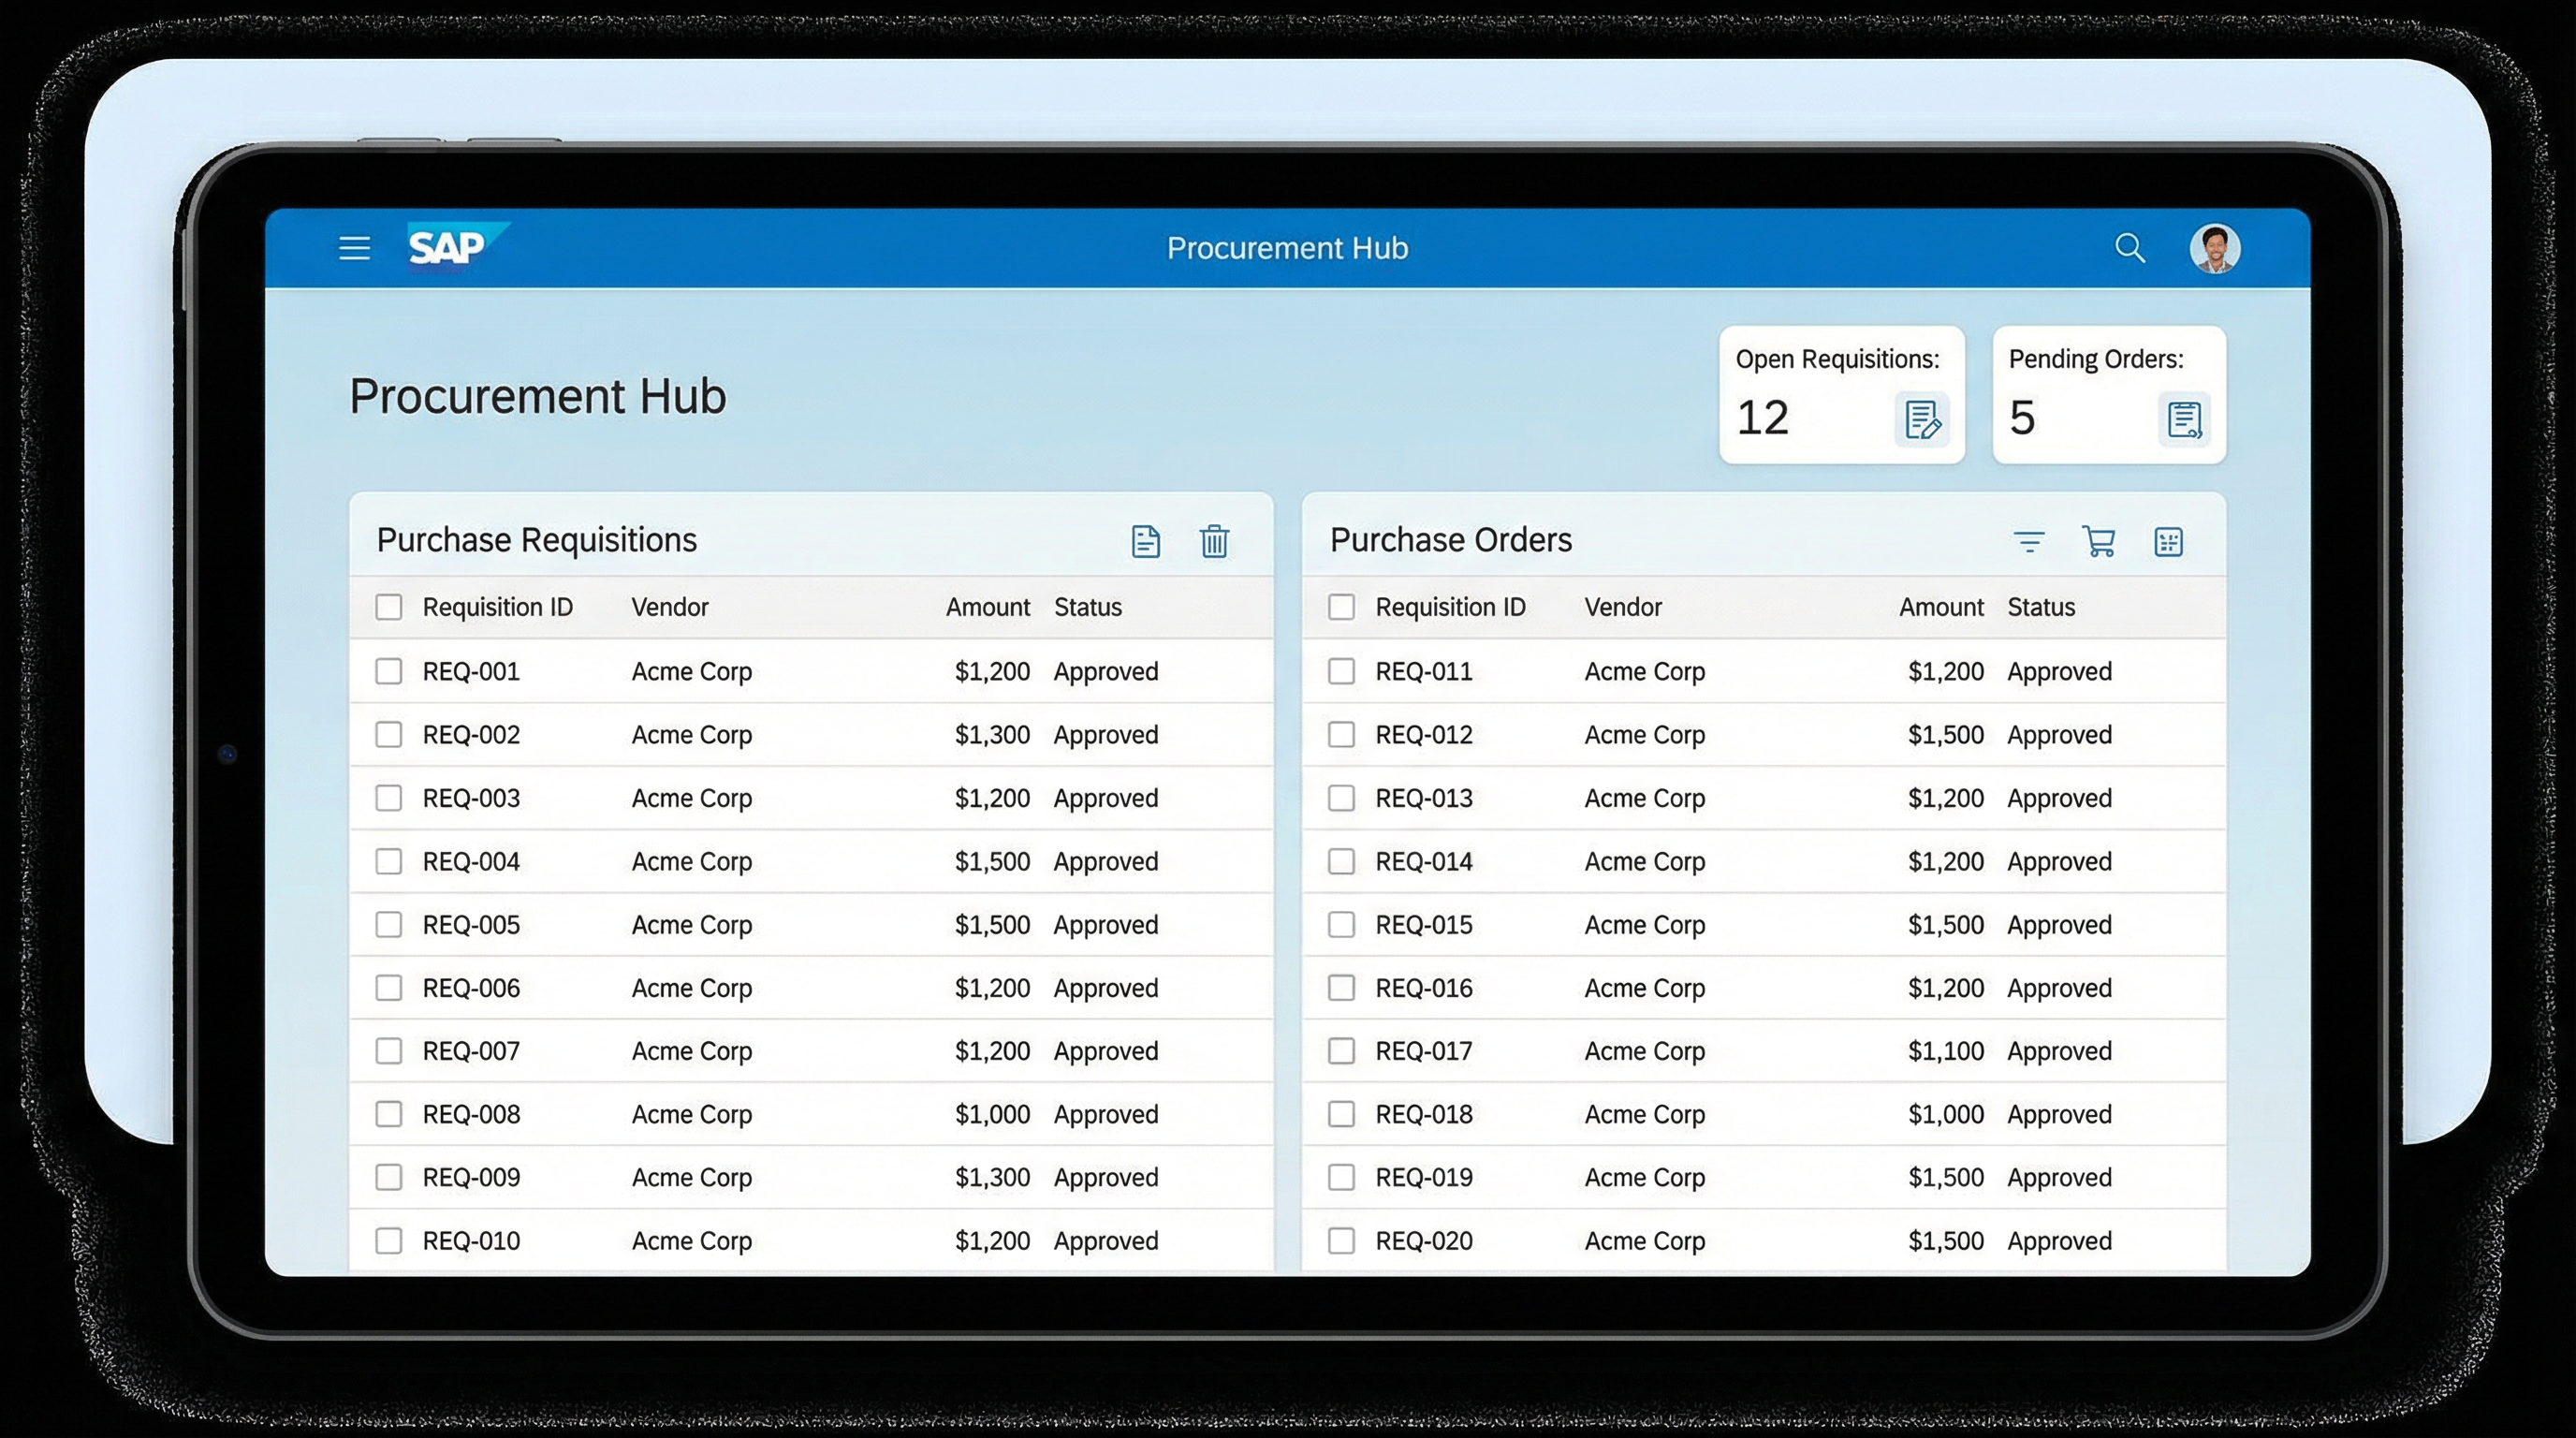Toggle the checkbox next to REQ-010

coord(389,1240)
